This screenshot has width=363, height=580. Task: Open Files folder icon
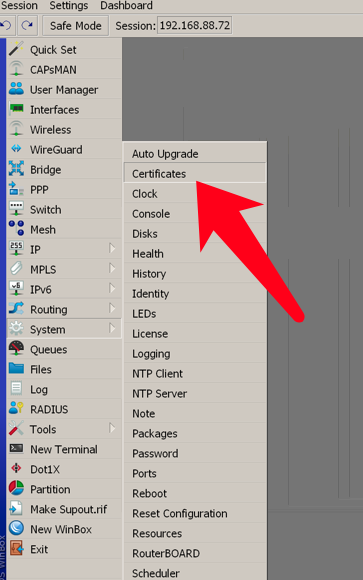click(16, 369)
